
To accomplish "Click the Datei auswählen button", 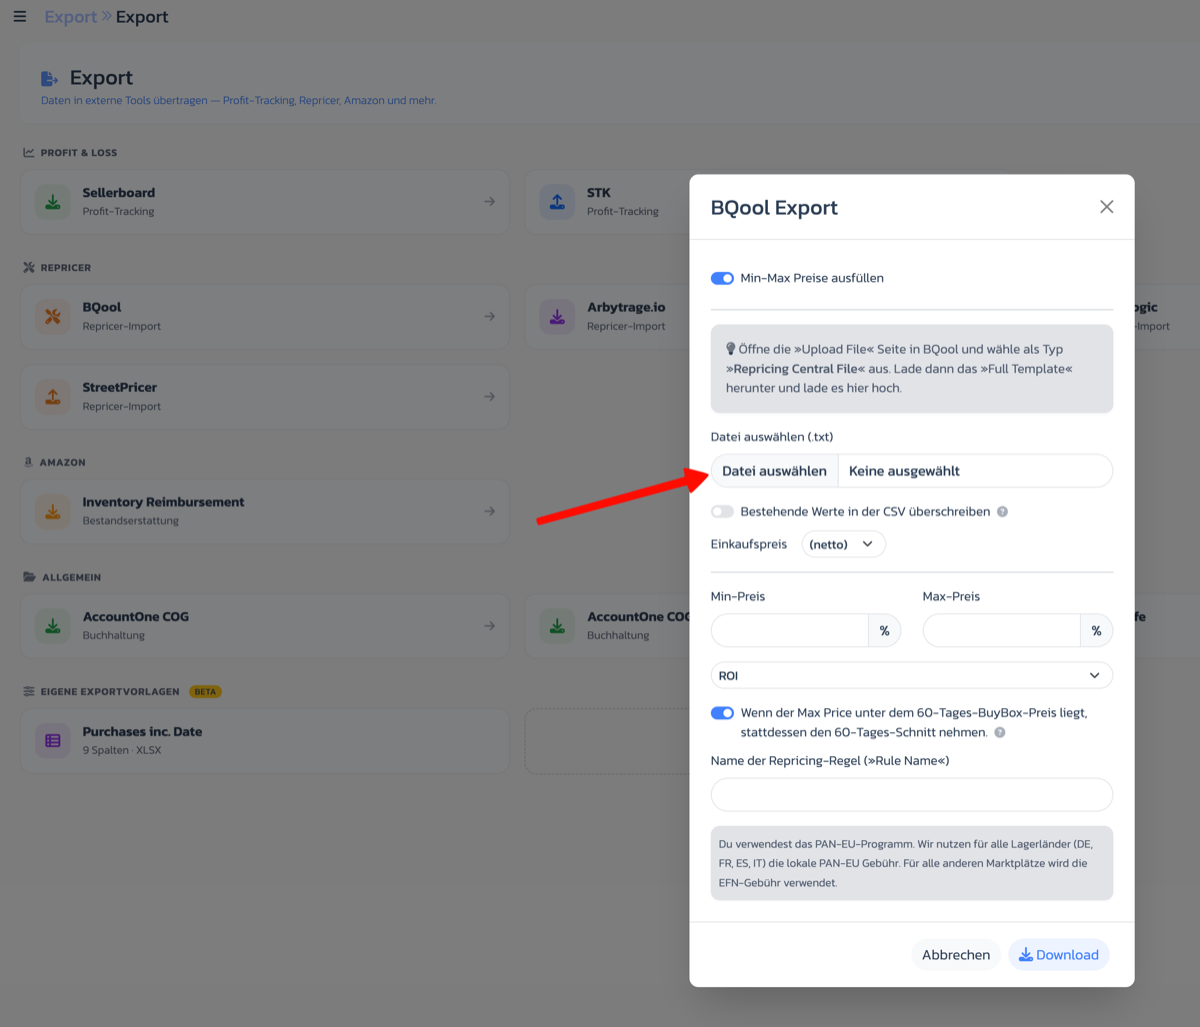I will pyautogui.click(x=775, y=471).
